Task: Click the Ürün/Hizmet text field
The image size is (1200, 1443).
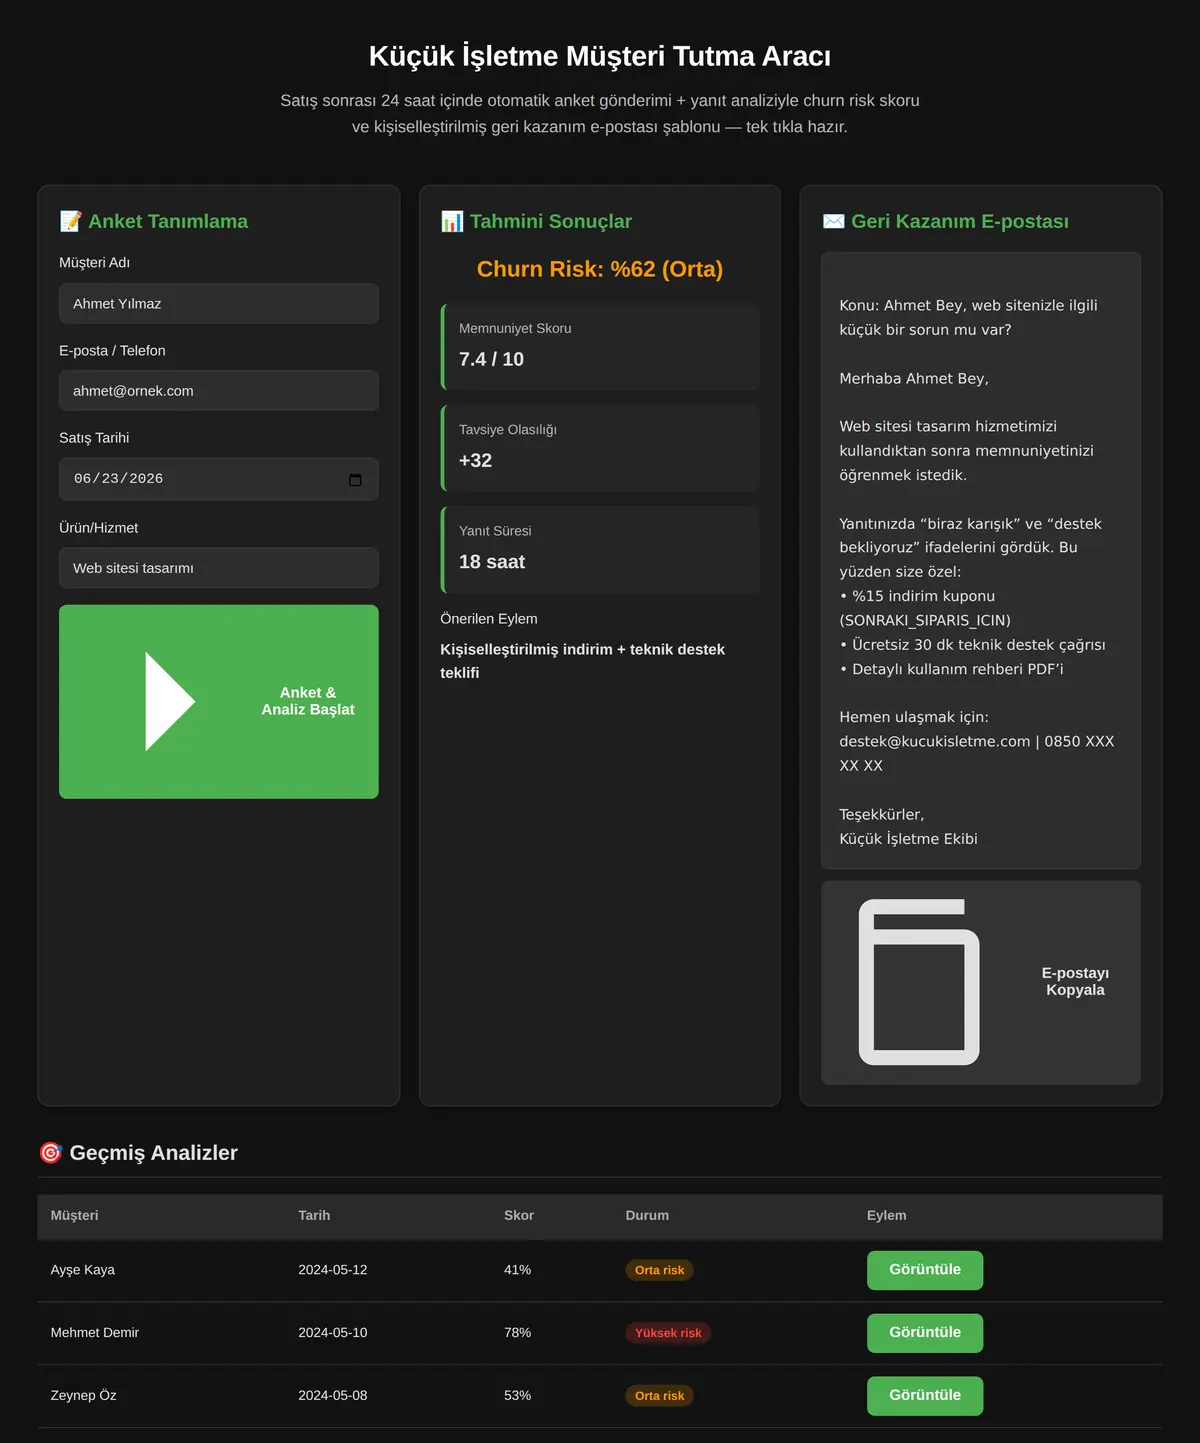Action: (x=219, y=568)
